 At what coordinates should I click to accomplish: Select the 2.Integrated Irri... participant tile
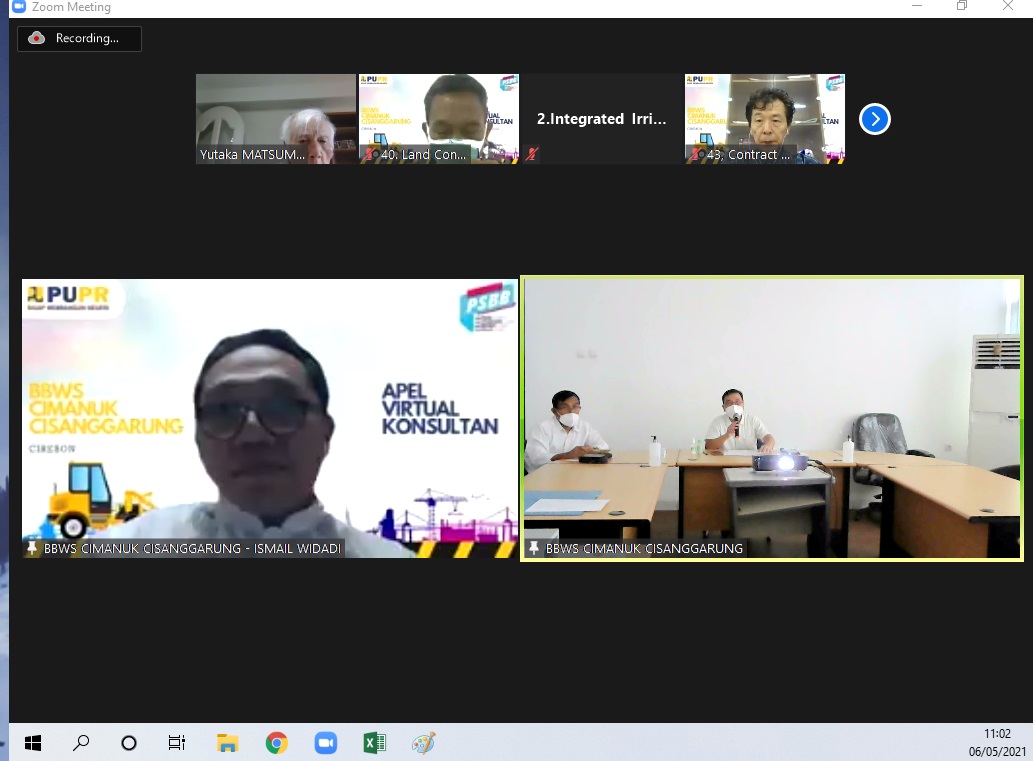(x=601, y=119)
